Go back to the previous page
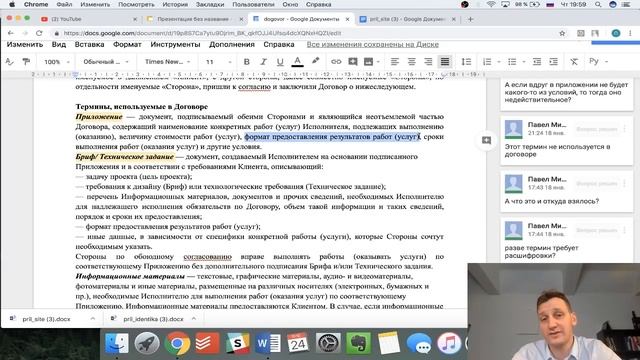640x360 pixels. [11, 33]
